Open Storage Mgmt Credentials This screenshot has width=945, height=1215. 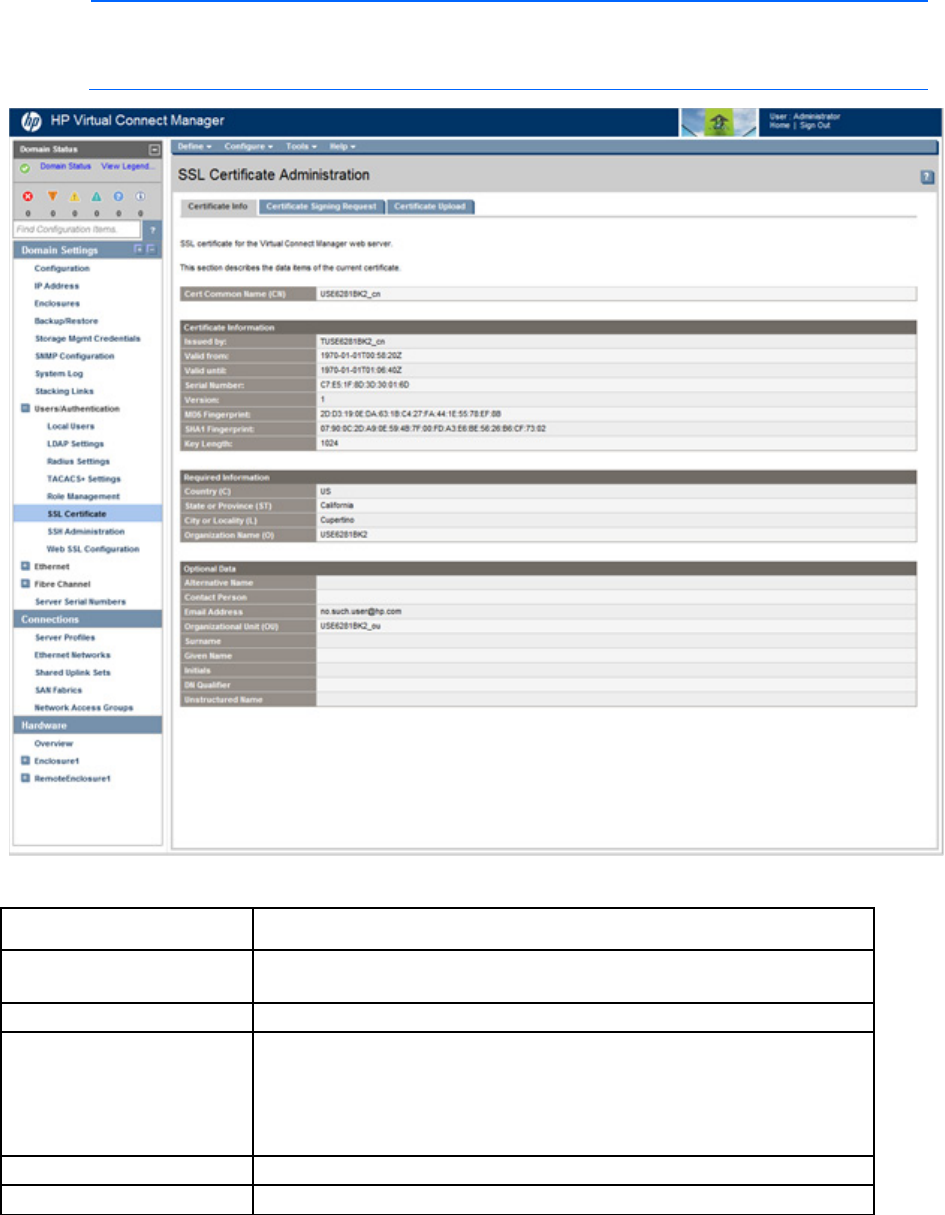88,339
